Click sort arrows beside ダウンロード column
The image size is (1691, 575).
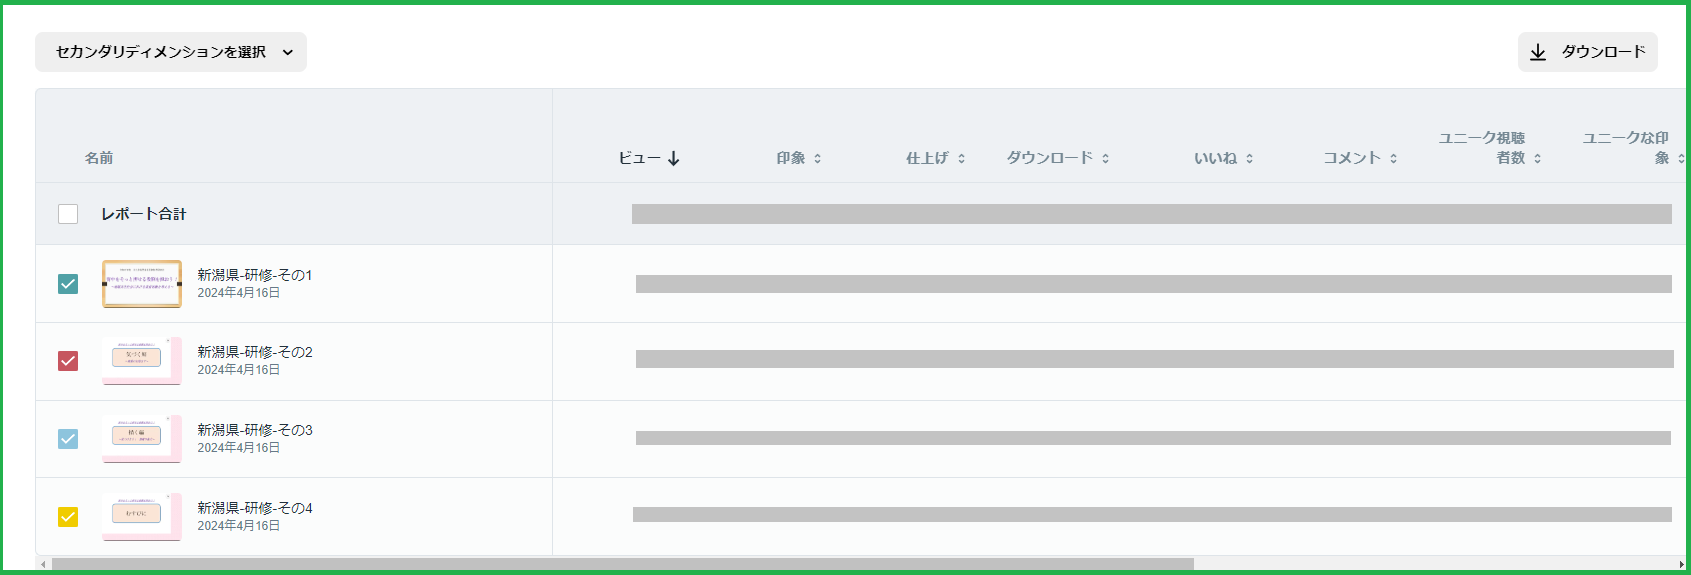(x=1105, y=158)
